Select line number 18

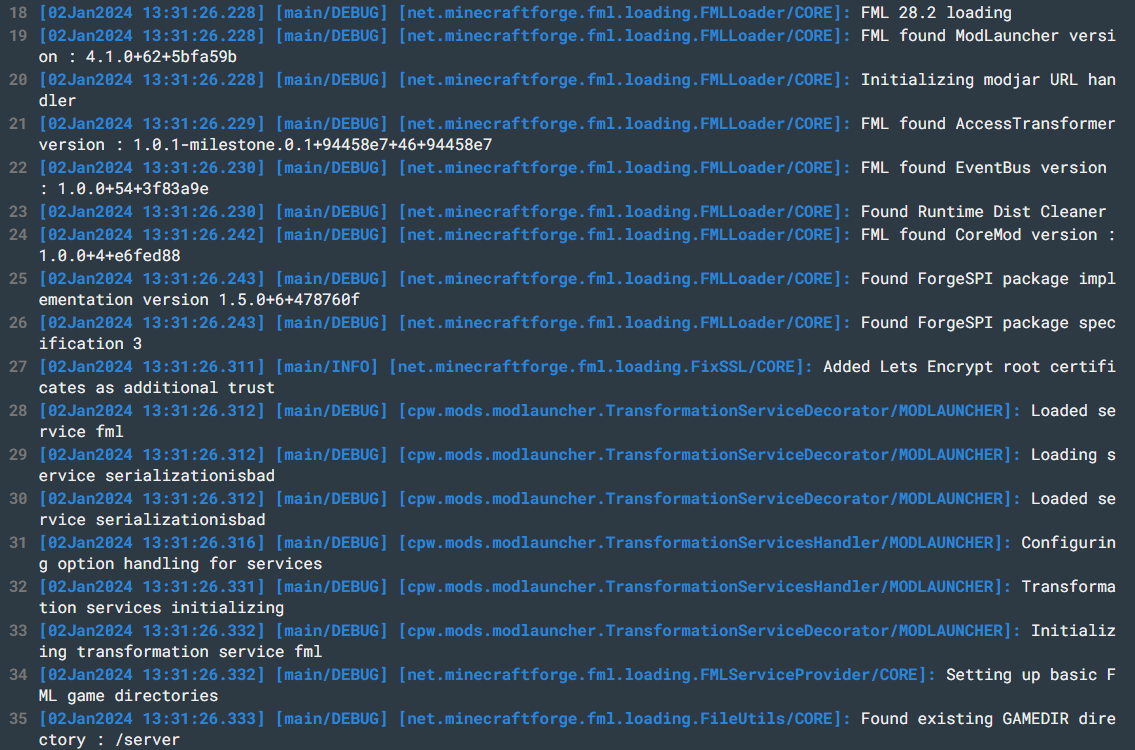(x=18, y=12)
